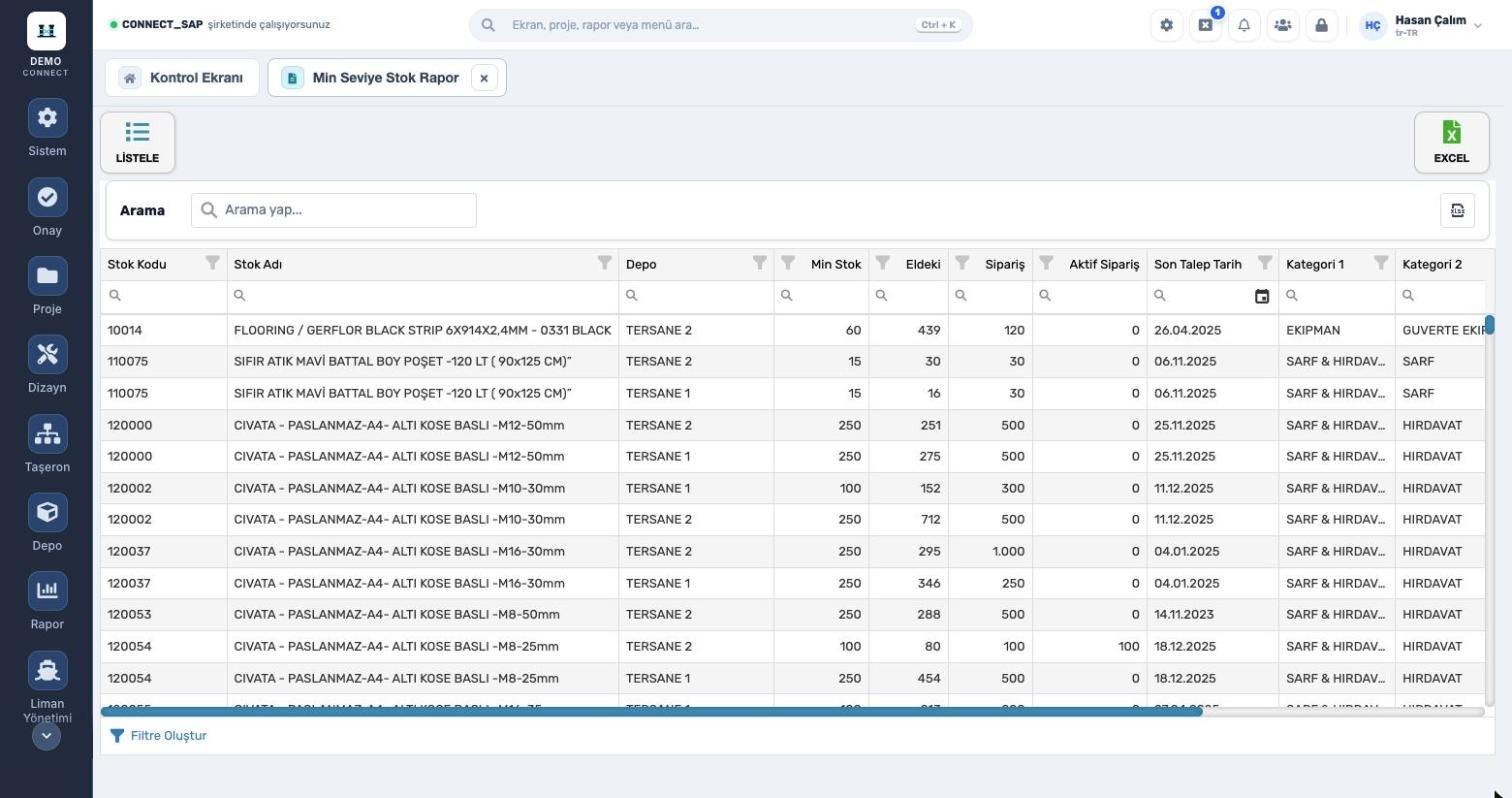Focus the Arama yap search box
1512x798 pixels.
[x=334, y=210]
